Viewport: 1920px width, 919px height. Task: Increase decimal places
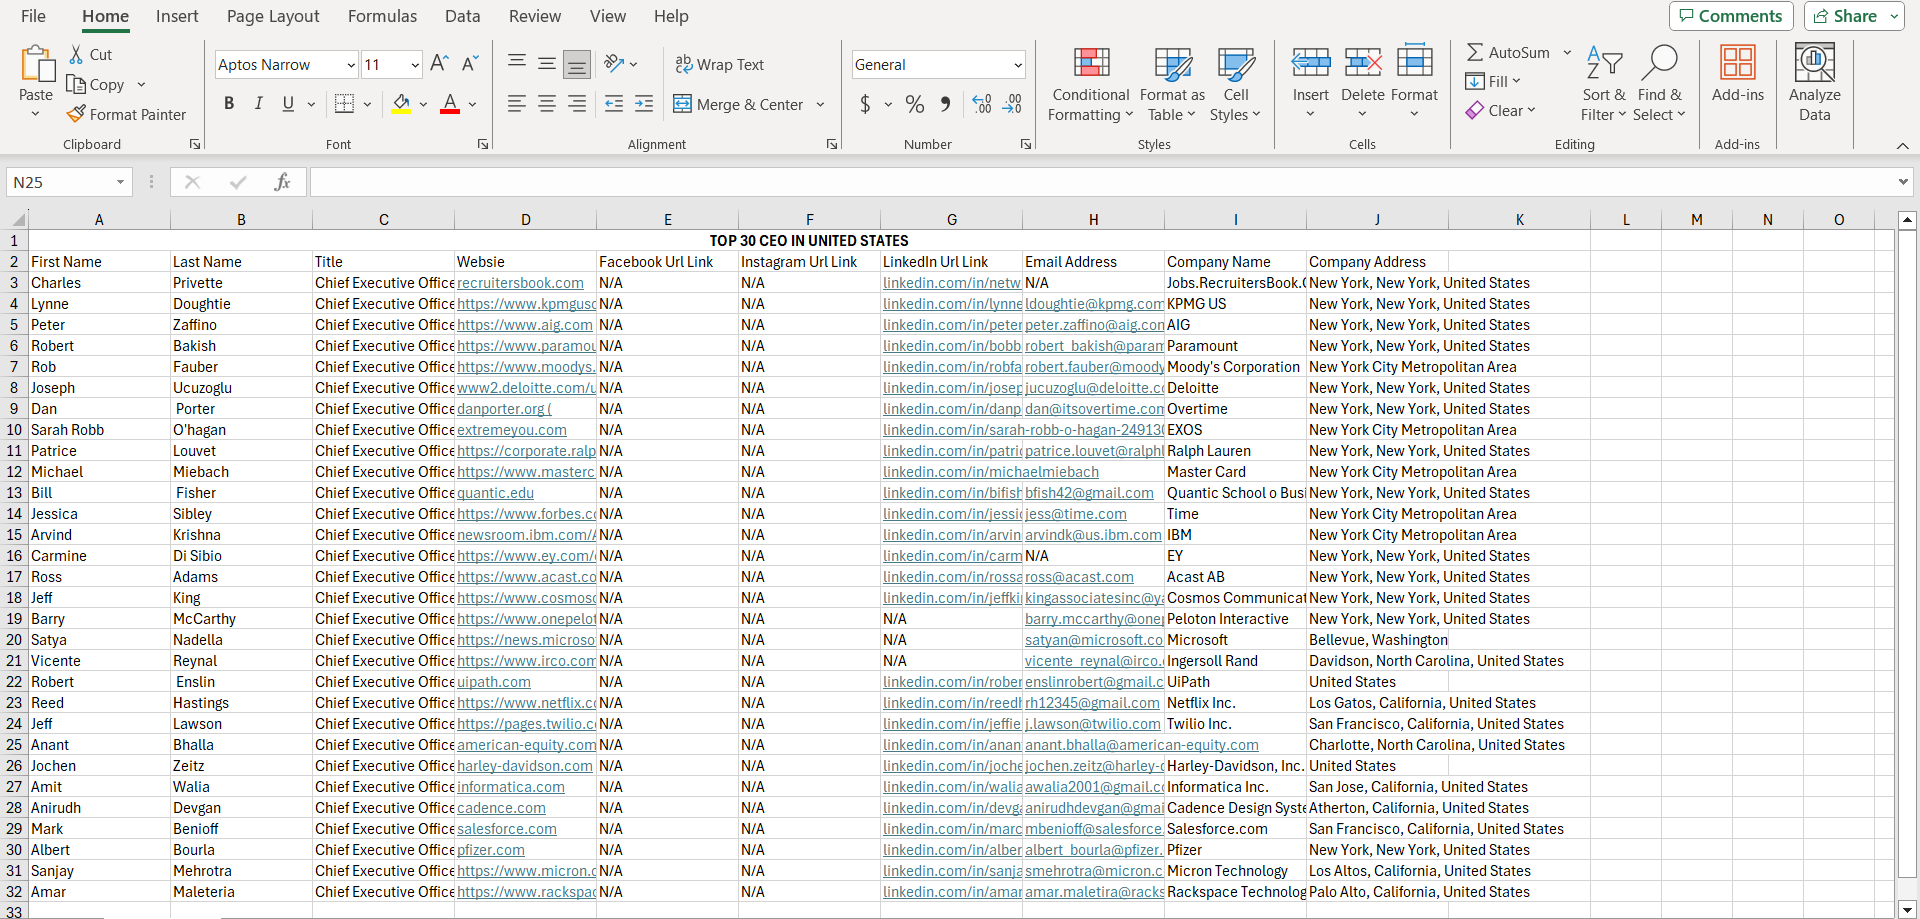coord(982,104)
